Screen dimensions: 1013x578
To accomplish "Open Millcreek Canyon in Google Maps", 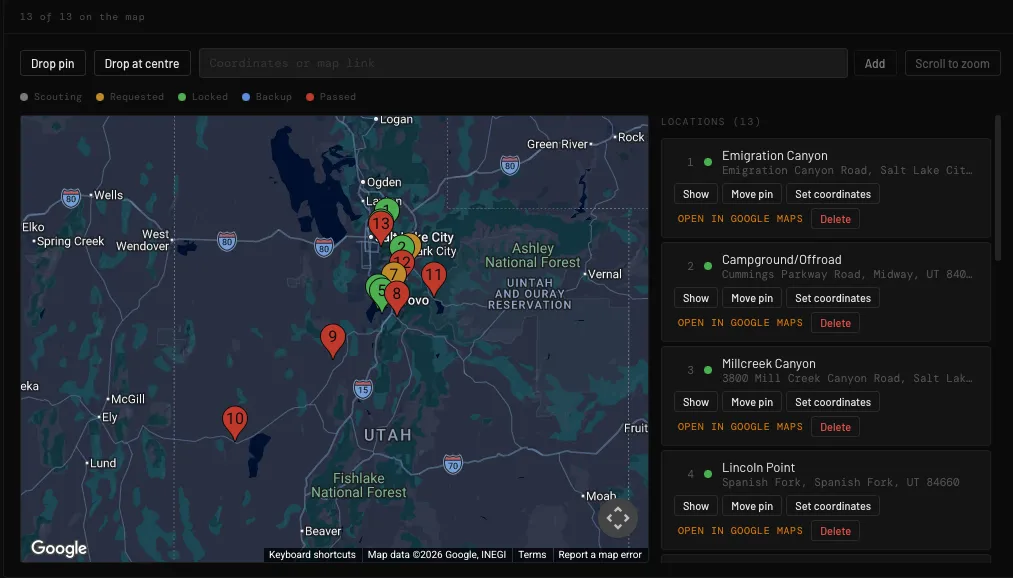I will coord(740,427).
